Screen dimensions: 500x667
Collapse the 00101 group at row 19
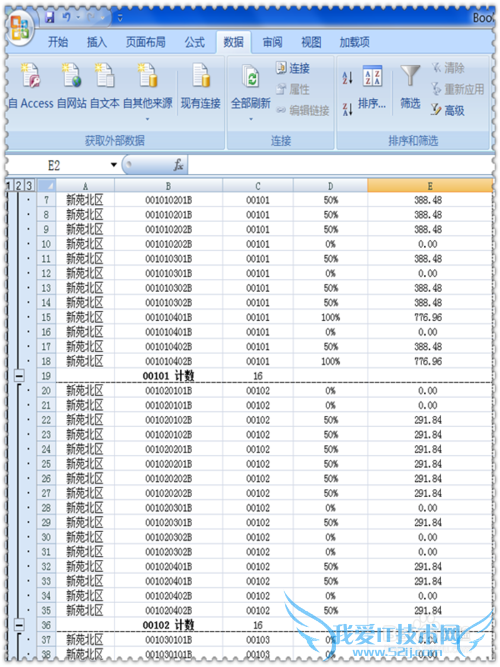point(19,376)
